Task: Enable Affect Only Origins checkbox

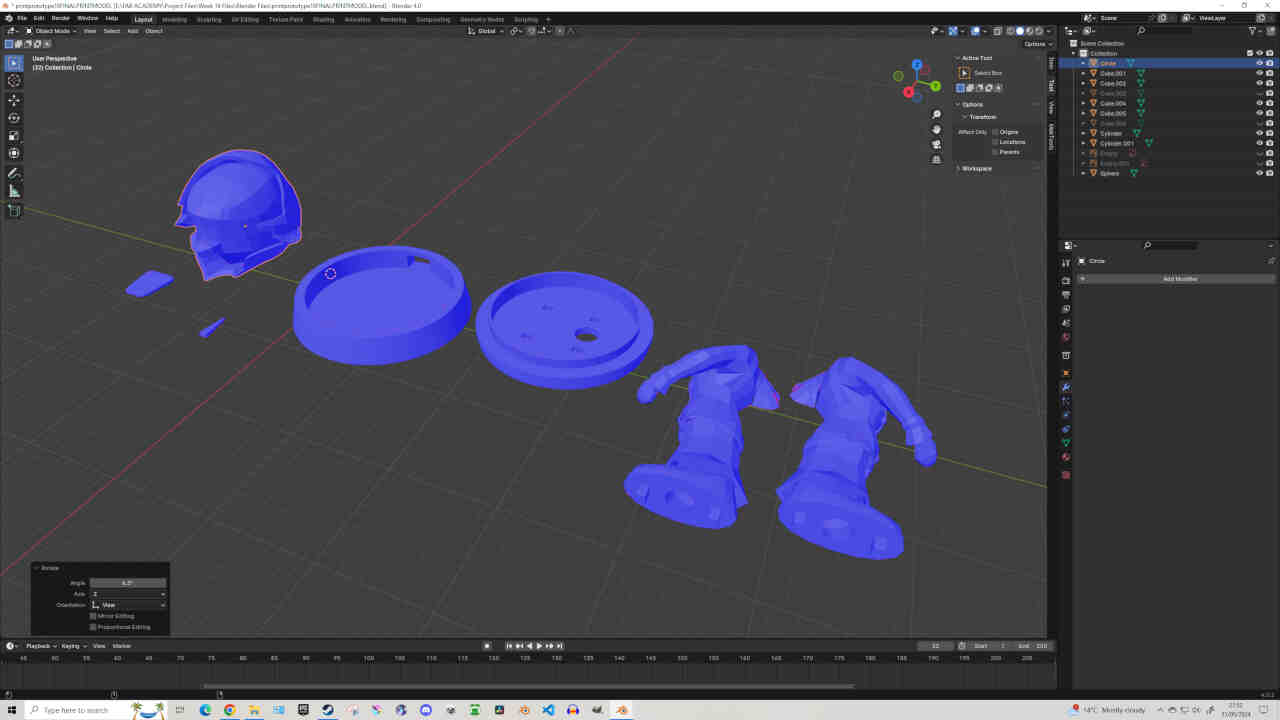Action: [x=995, y=132]
